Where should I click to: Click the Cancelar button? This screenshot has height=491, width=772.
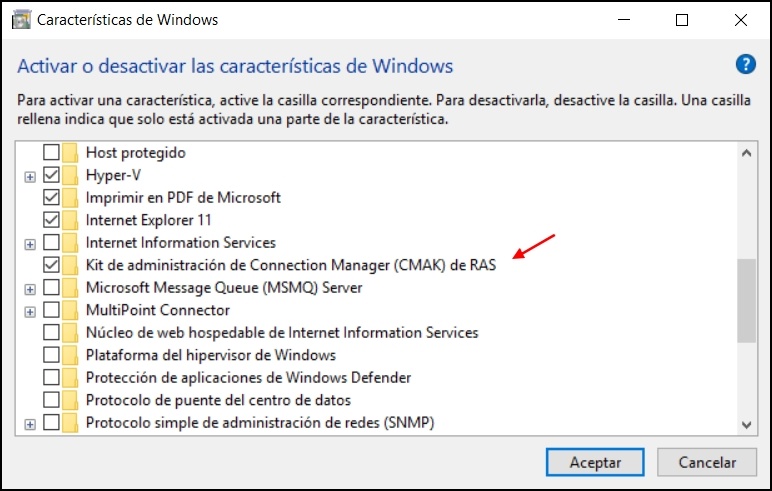tap(707, 462)
